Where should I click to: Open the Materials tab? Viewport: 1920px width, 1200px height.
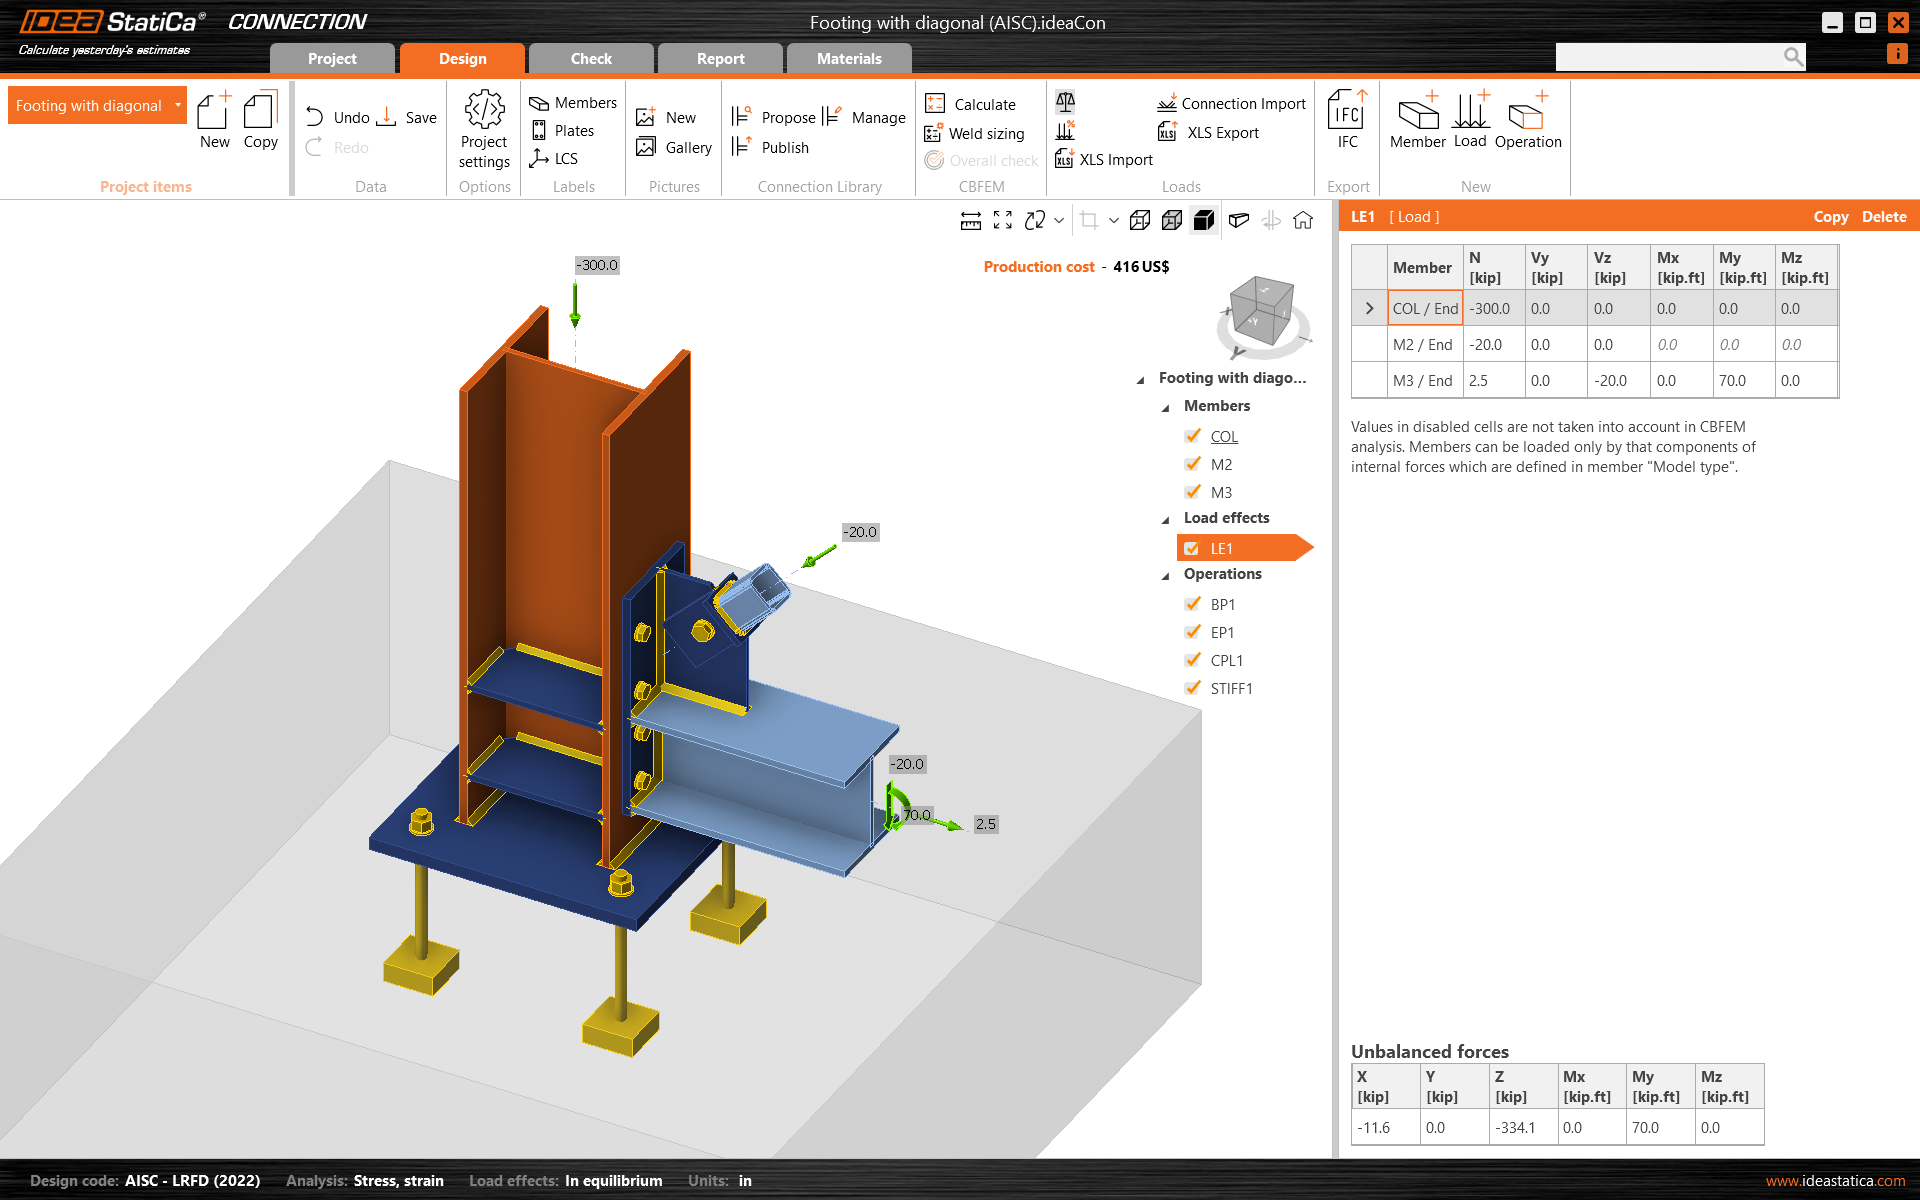pos(849,58)
